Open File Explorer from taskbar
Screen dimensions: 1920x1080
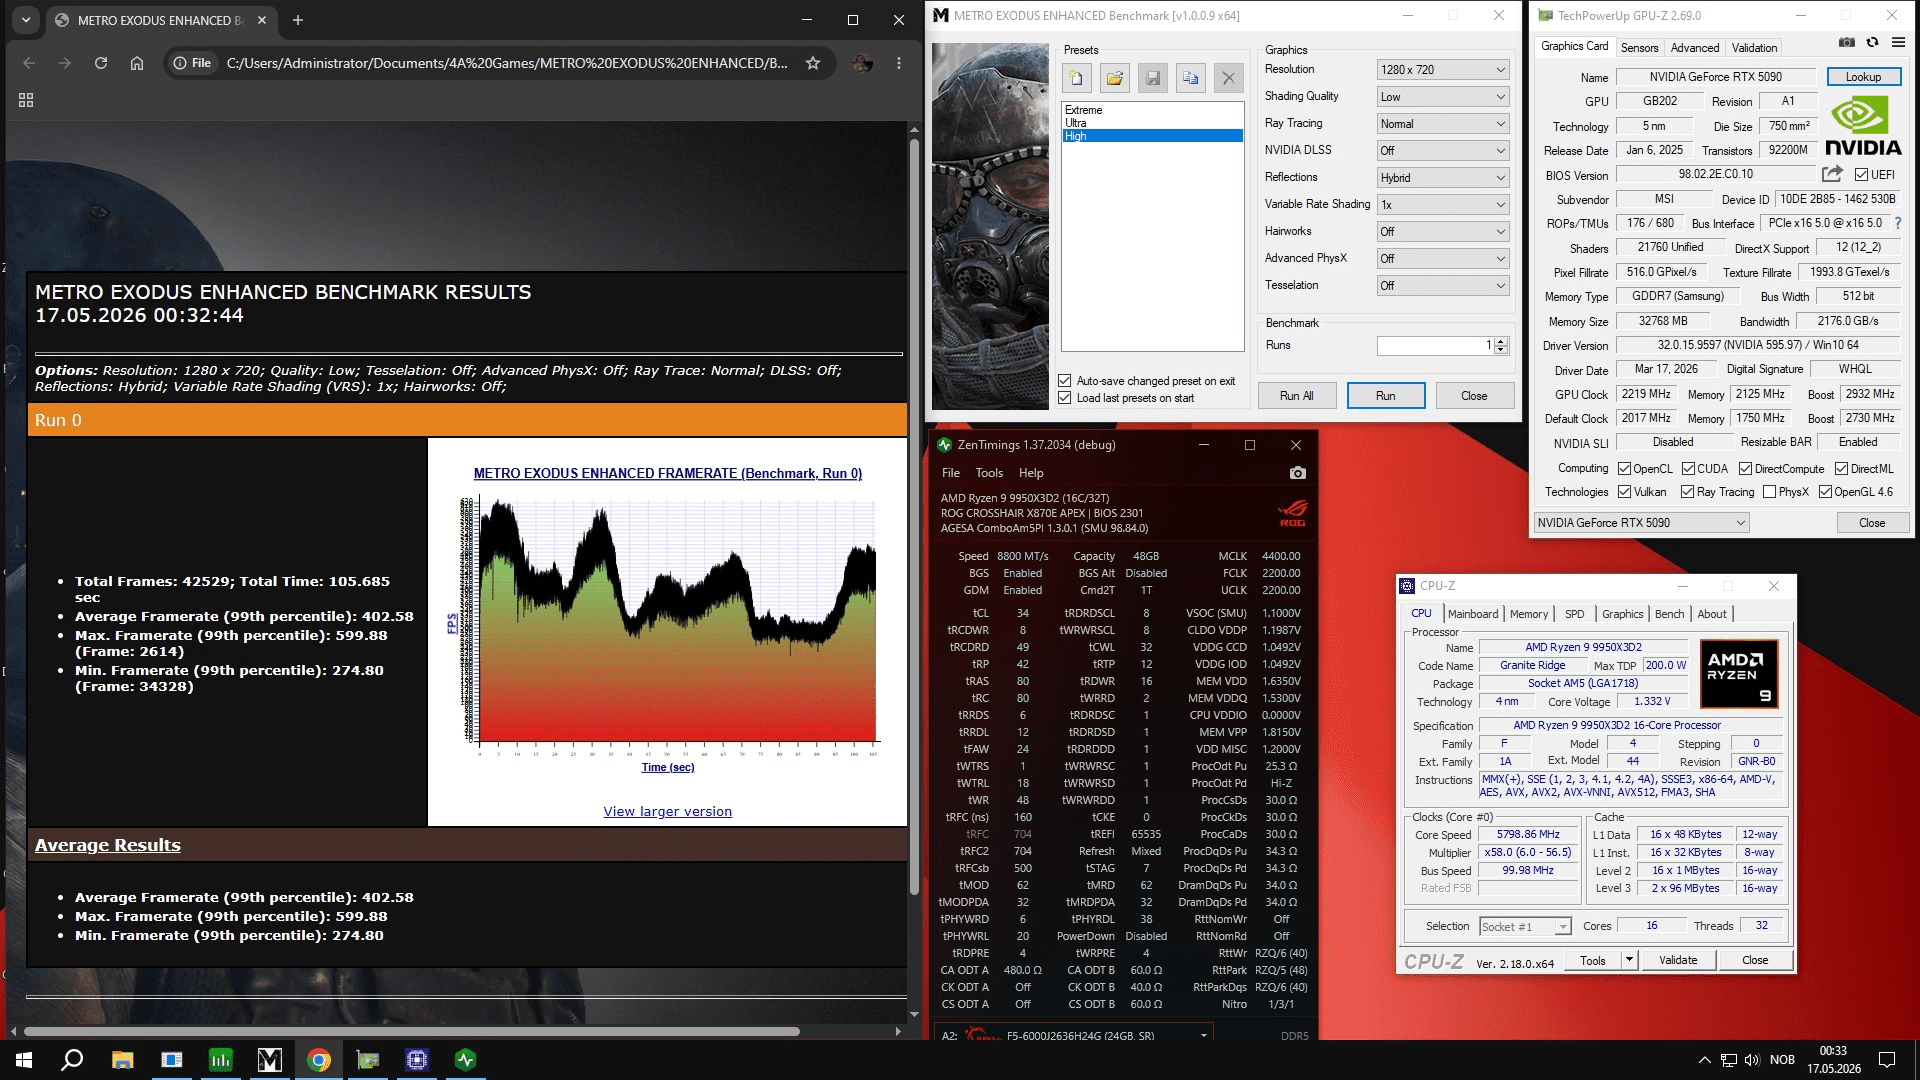(122, 1060)
